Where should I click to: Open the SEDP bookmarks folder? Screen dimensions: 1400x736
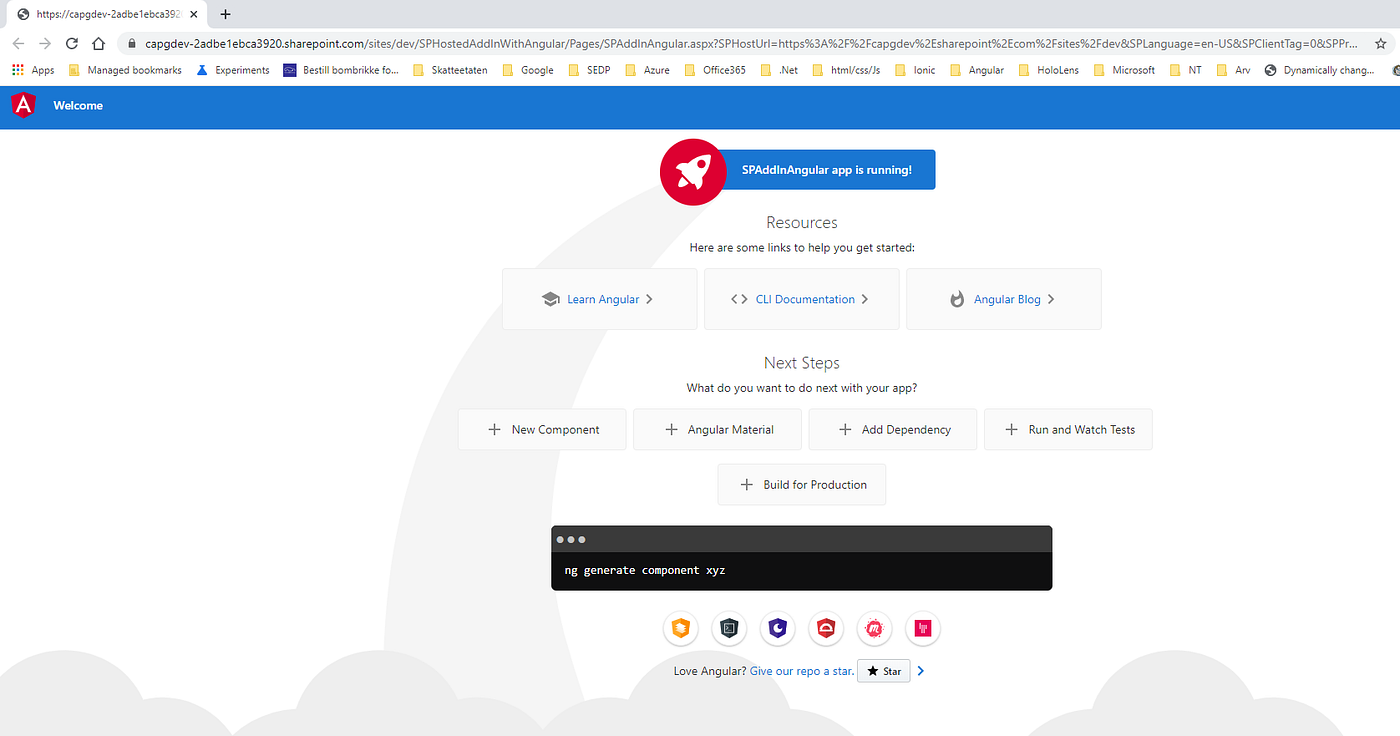click(589, 70)
